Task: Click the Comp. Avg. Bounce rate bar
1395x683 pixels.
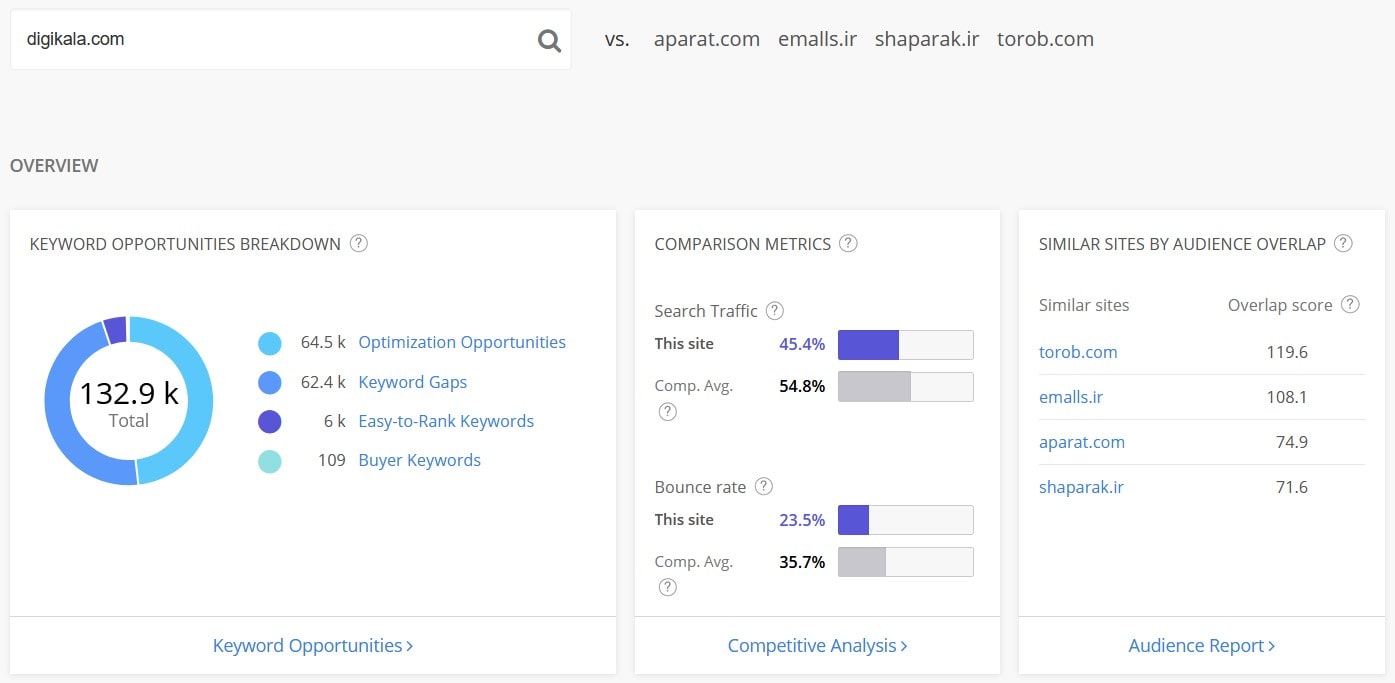Action: click(905, 562)
